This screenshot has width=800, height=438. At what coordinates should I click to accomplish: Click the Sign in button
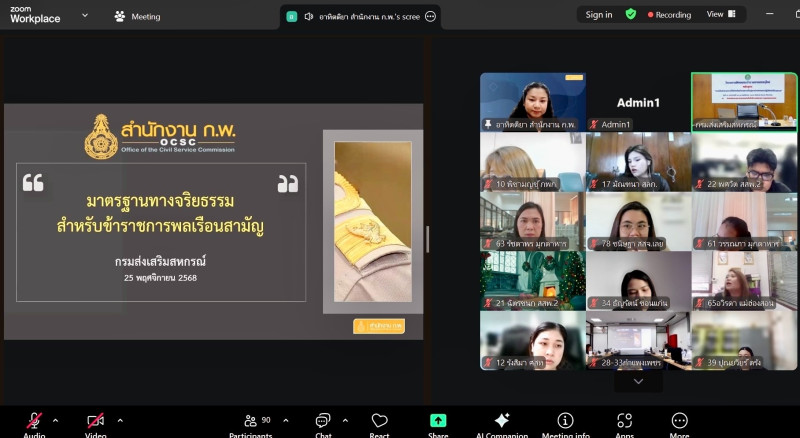click(599, 15)
